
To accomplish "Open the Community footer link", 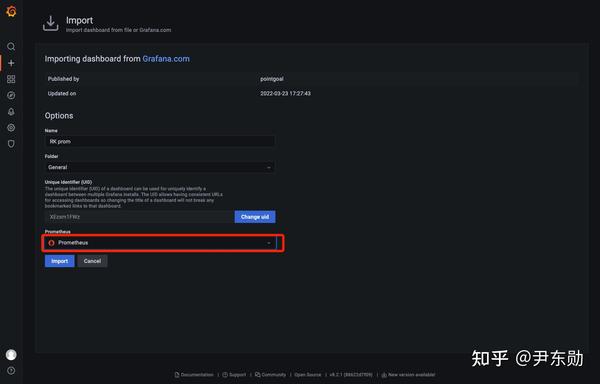I will [270, 375].
